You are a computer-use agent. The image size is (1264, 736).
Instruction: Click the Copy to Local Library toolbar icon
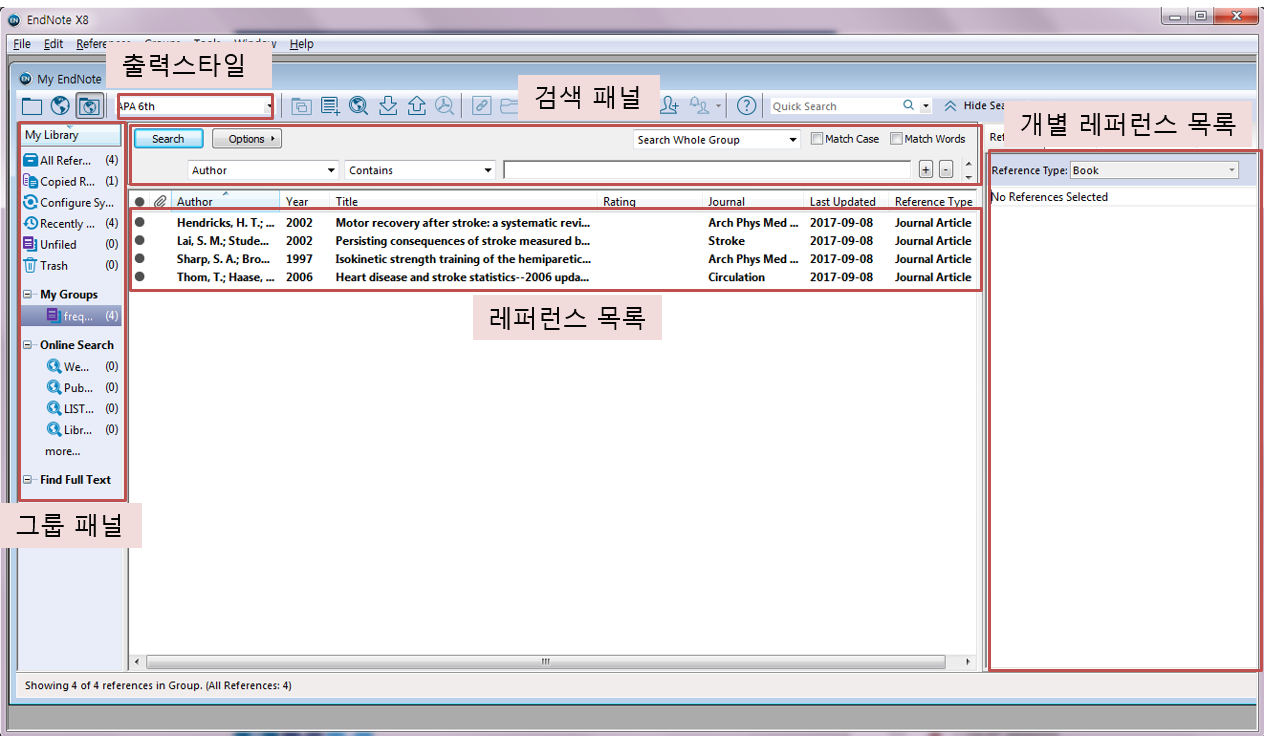click(302, 106)
